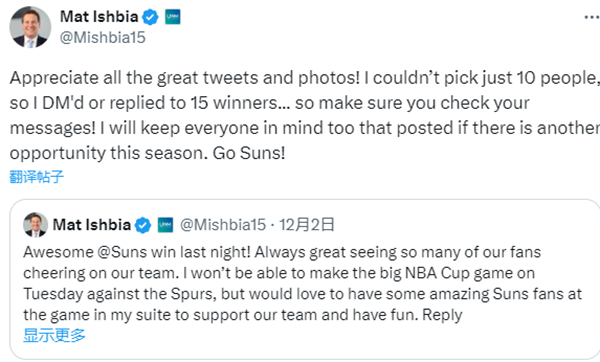Open the Mat Ishbia name at top
The image size is (600, 362).
coord(99,17)
